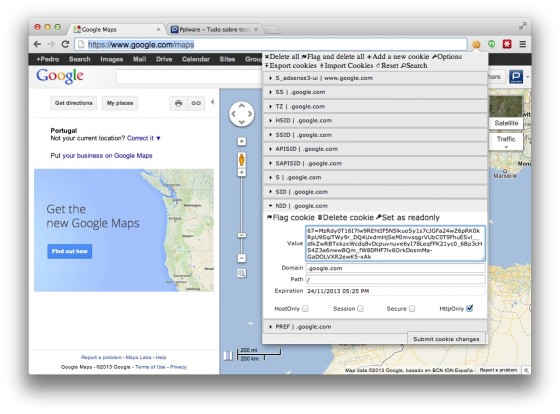Image resolution: width=560 pixels, height=414 pixels.
Task: Collapse the NID cookie row
Action: click(375, 206)
